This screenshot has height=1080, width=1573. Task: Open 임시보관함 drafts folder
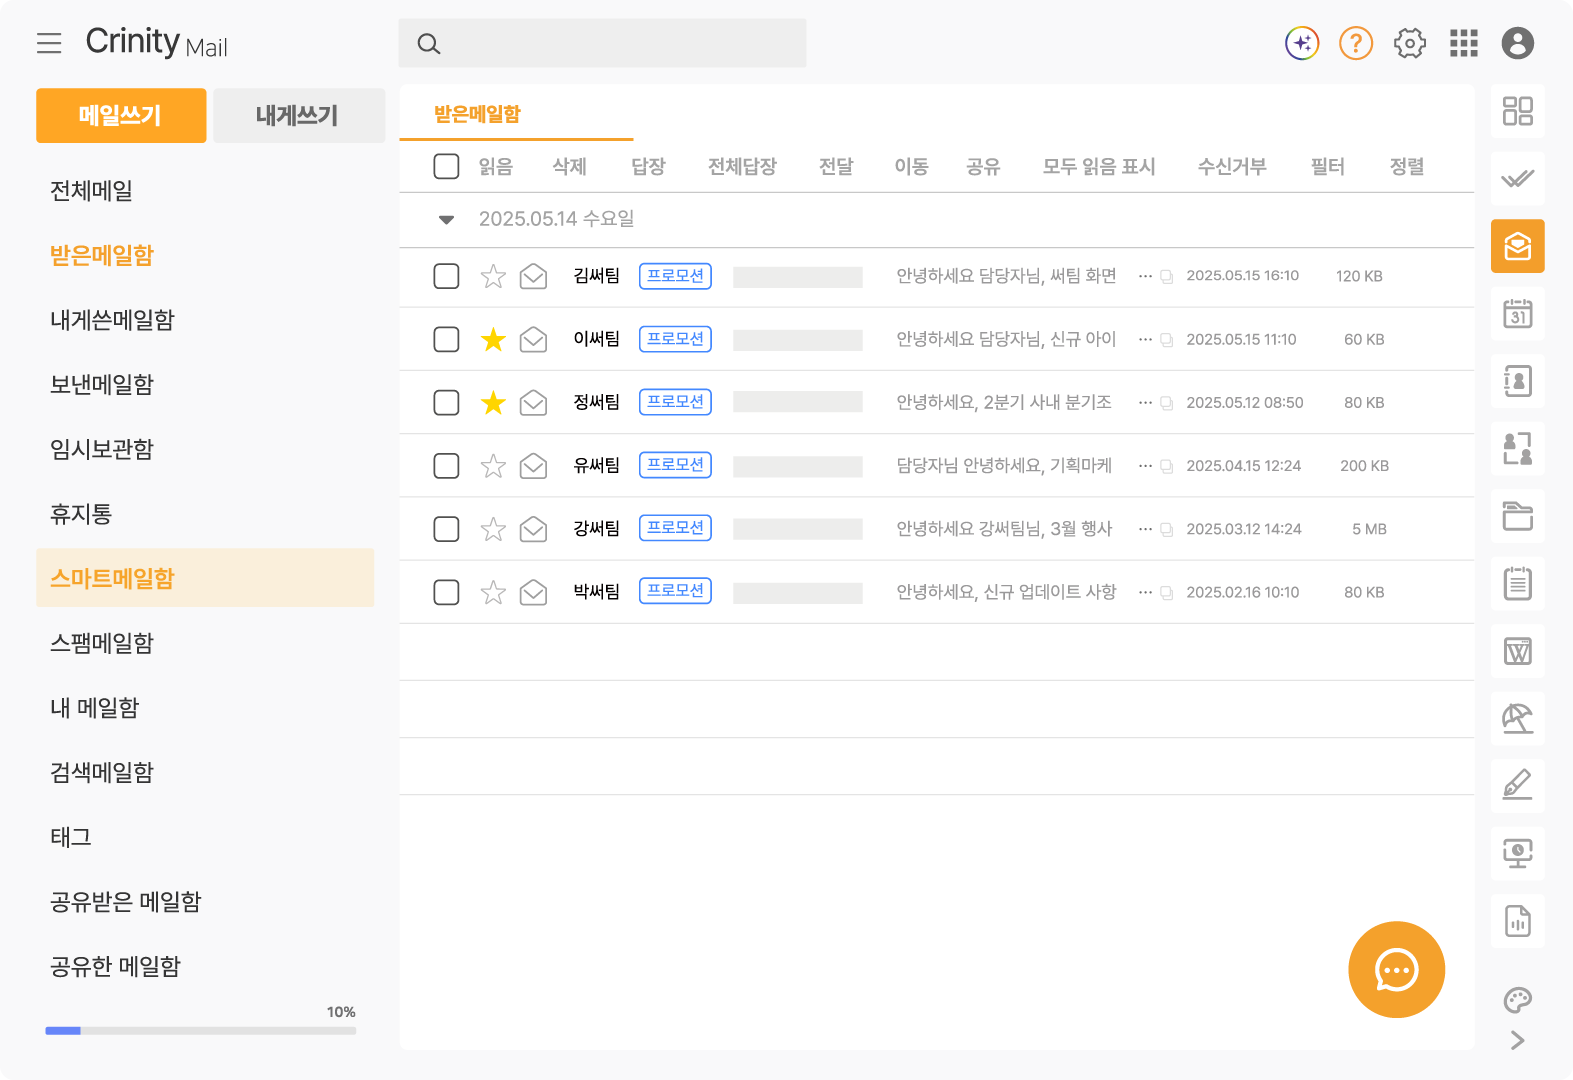coord(102,449)
